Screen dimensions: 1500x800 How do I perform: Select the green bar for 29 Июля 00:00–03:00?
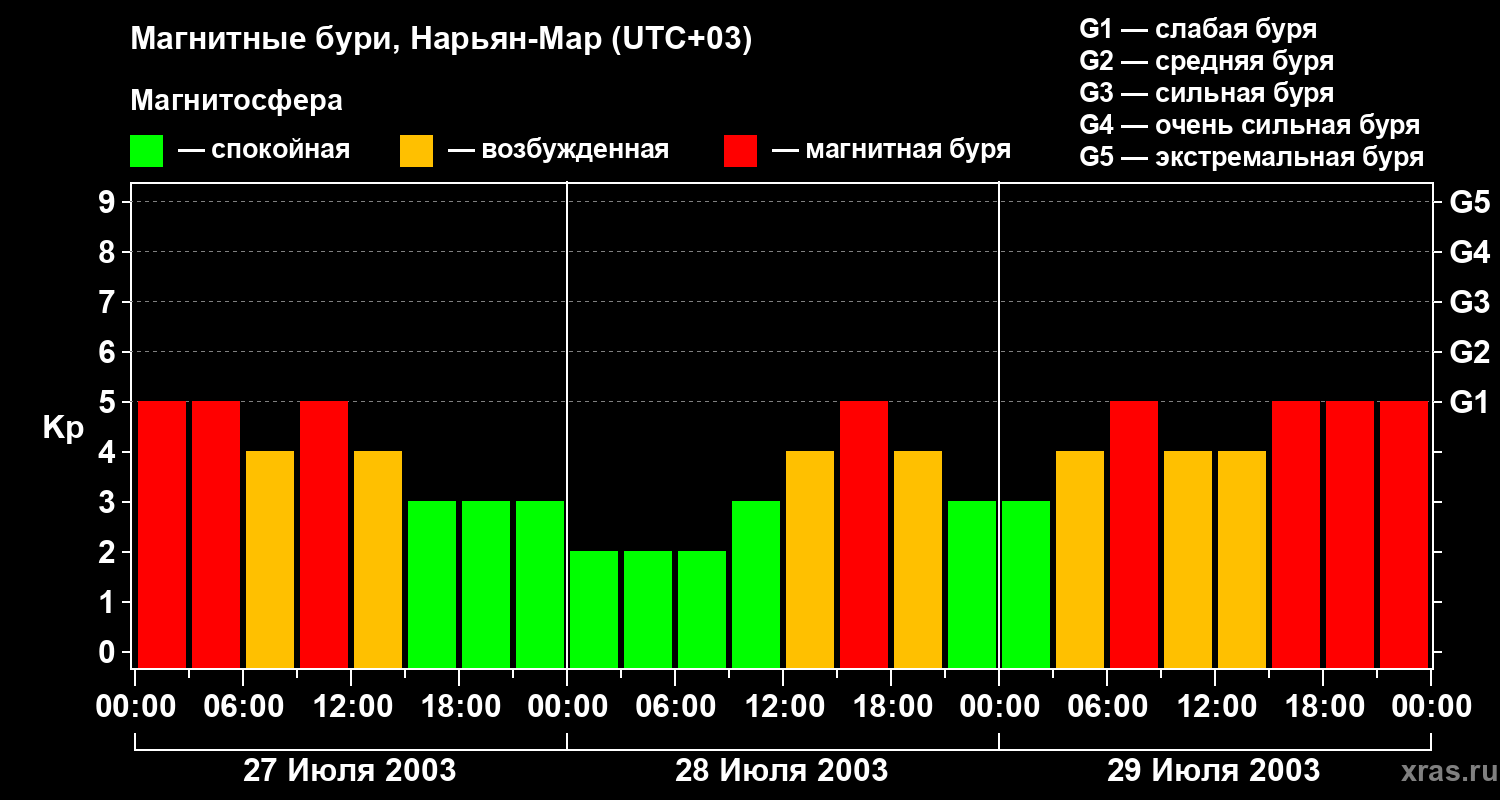click(x=1026, y=584)
